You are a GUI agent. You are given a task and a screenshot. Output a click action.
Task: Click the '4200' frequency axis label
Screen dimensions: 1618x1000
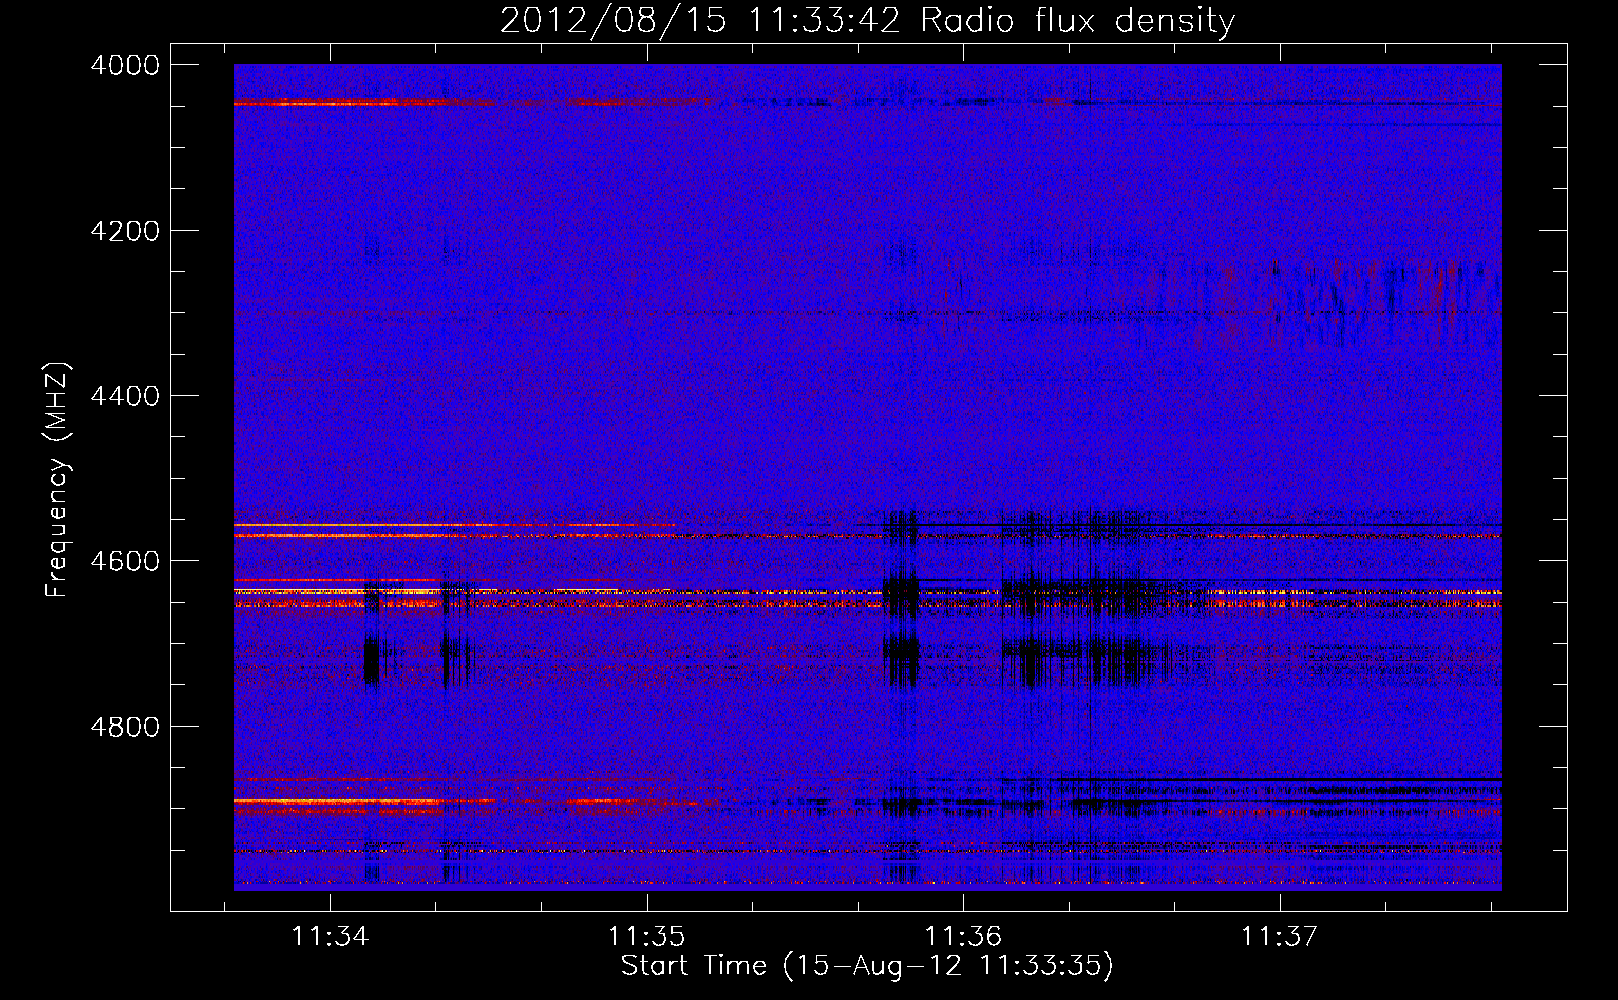point(125,231)
